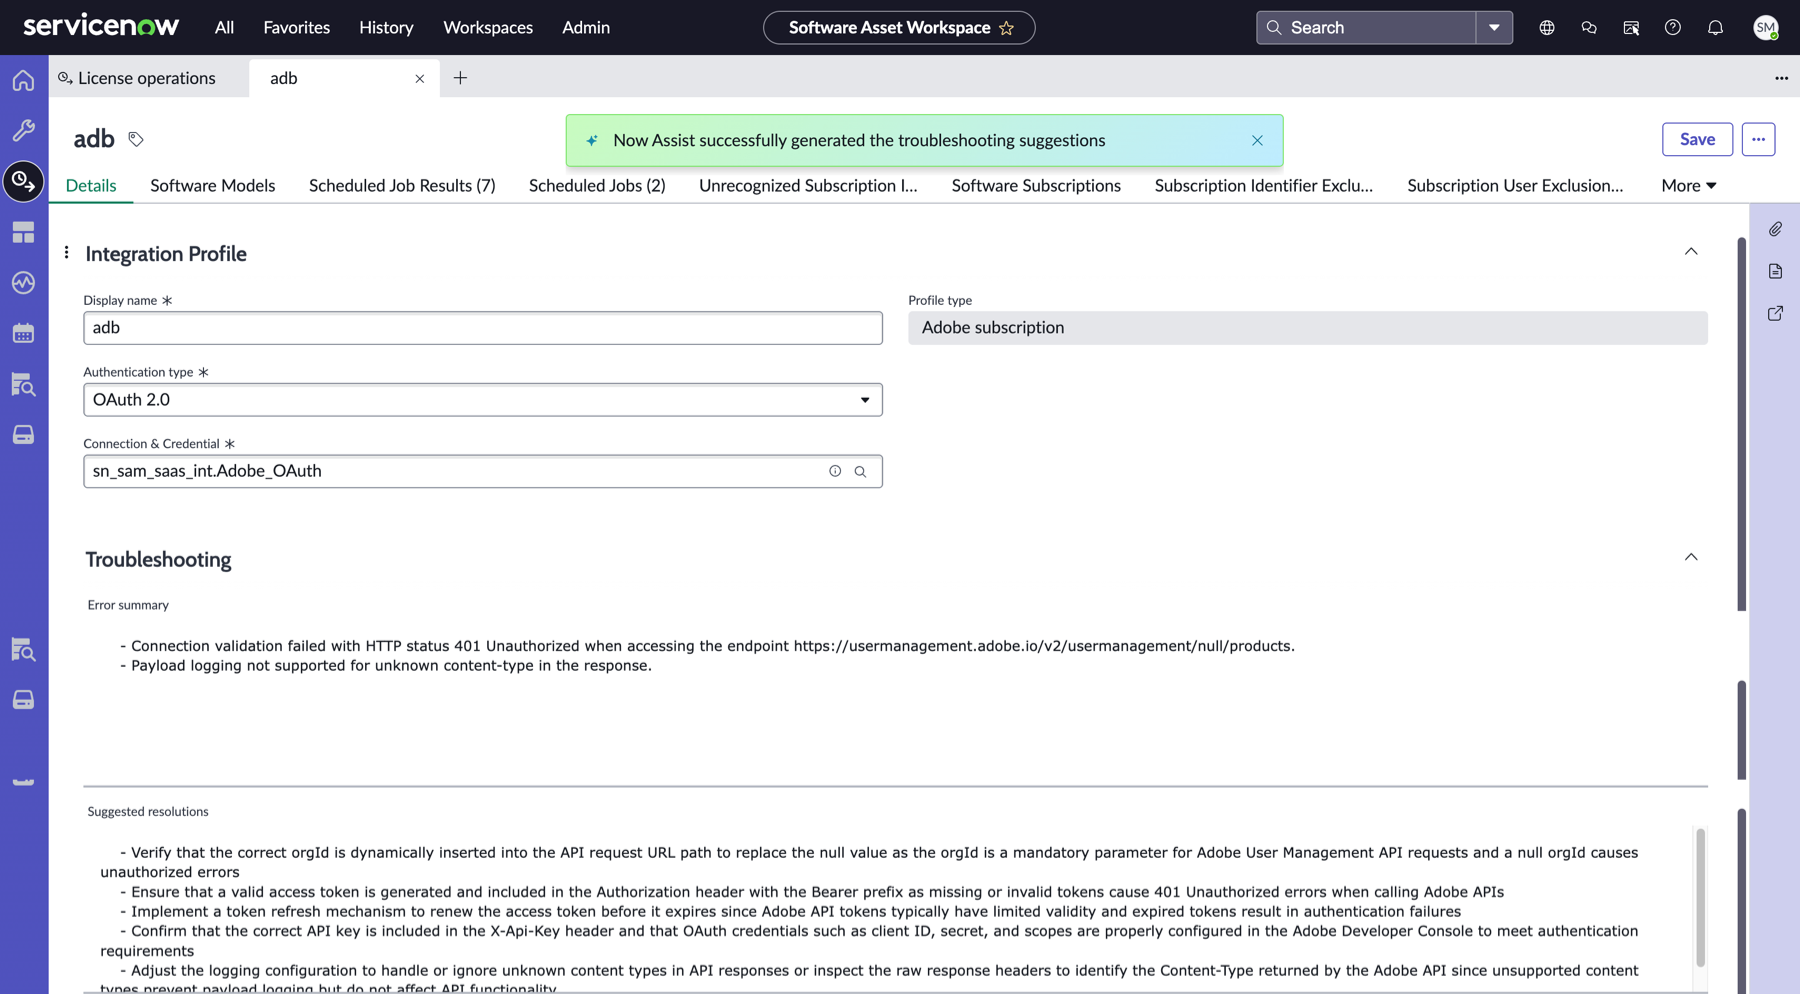The height and width of the screenshot is (994, 1800).
Task: Click the Suggested resolutions inner scrollbar
Action: (1700, 897)
